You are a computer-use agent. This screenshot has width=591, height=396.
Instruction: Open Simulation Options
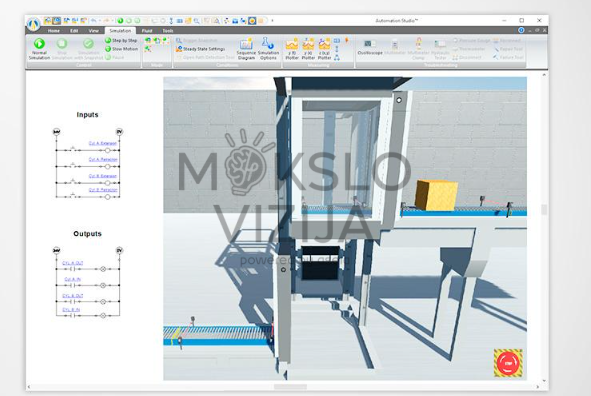[x=268, y=49]
